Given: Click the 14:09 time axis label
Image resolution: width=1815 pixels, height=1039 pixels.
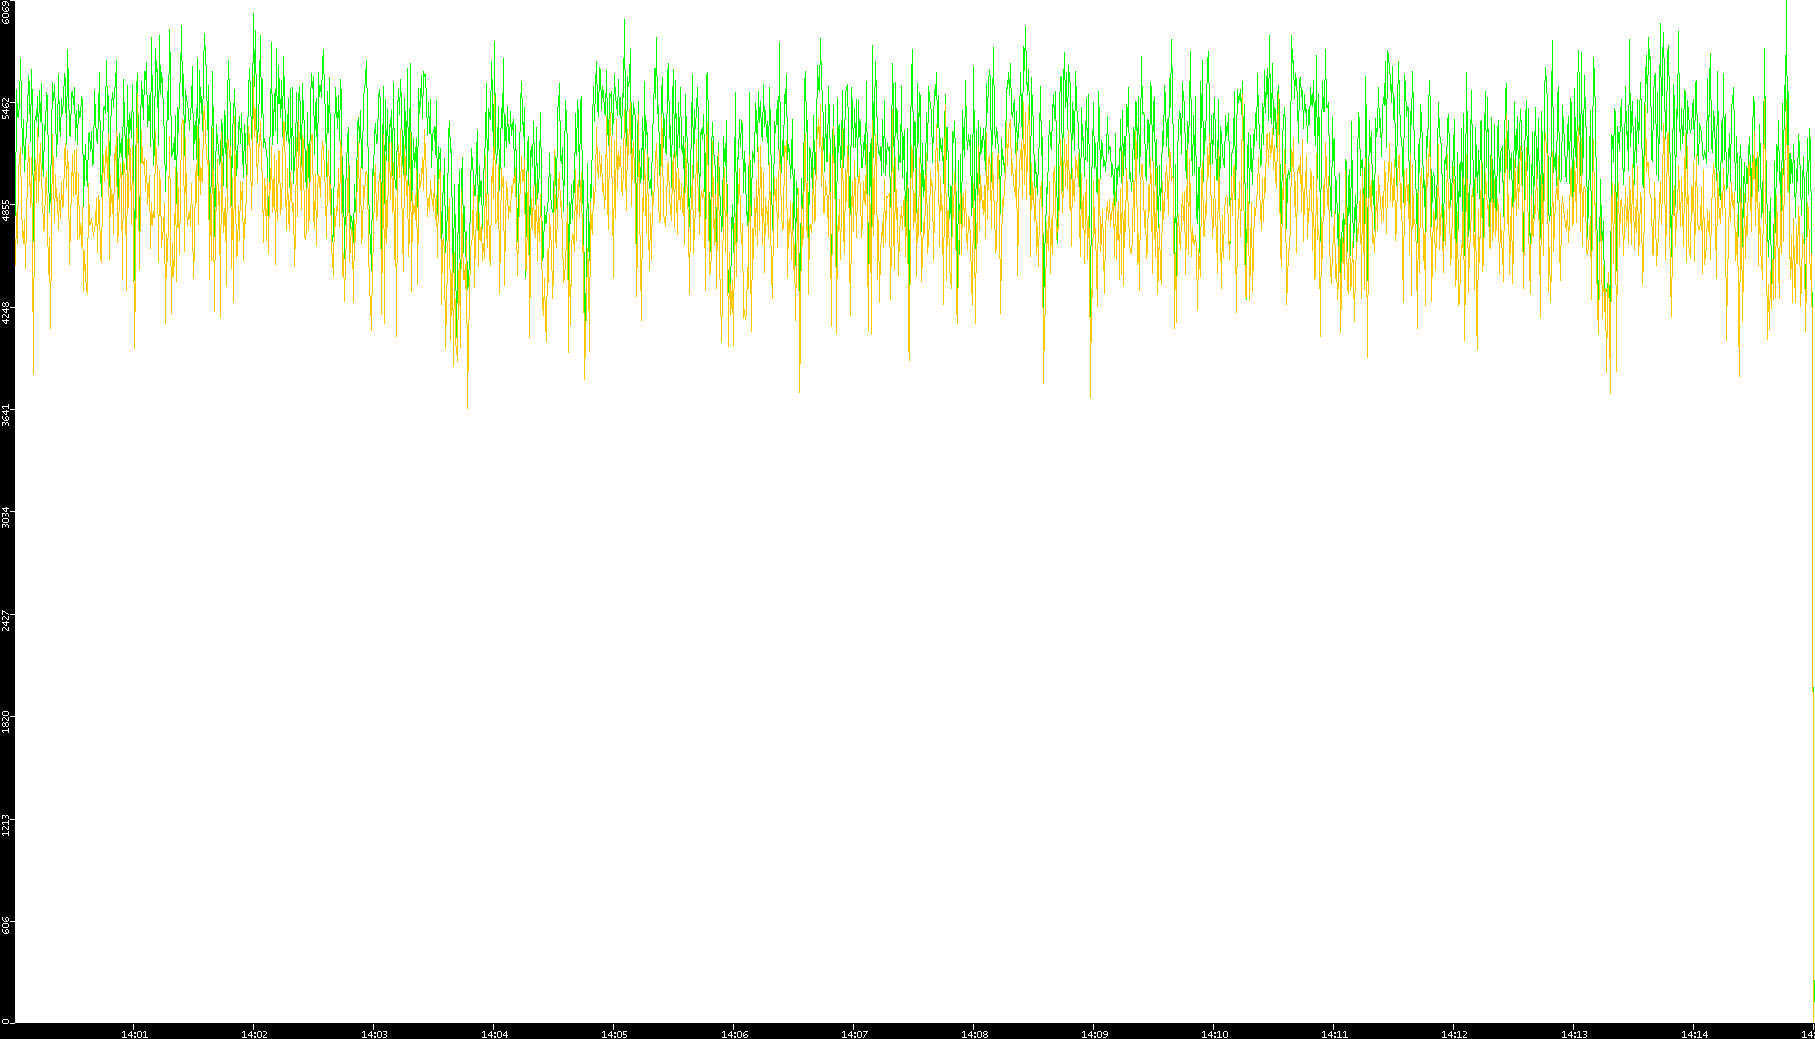Looking at the screenshot, I should 1094,1033.
